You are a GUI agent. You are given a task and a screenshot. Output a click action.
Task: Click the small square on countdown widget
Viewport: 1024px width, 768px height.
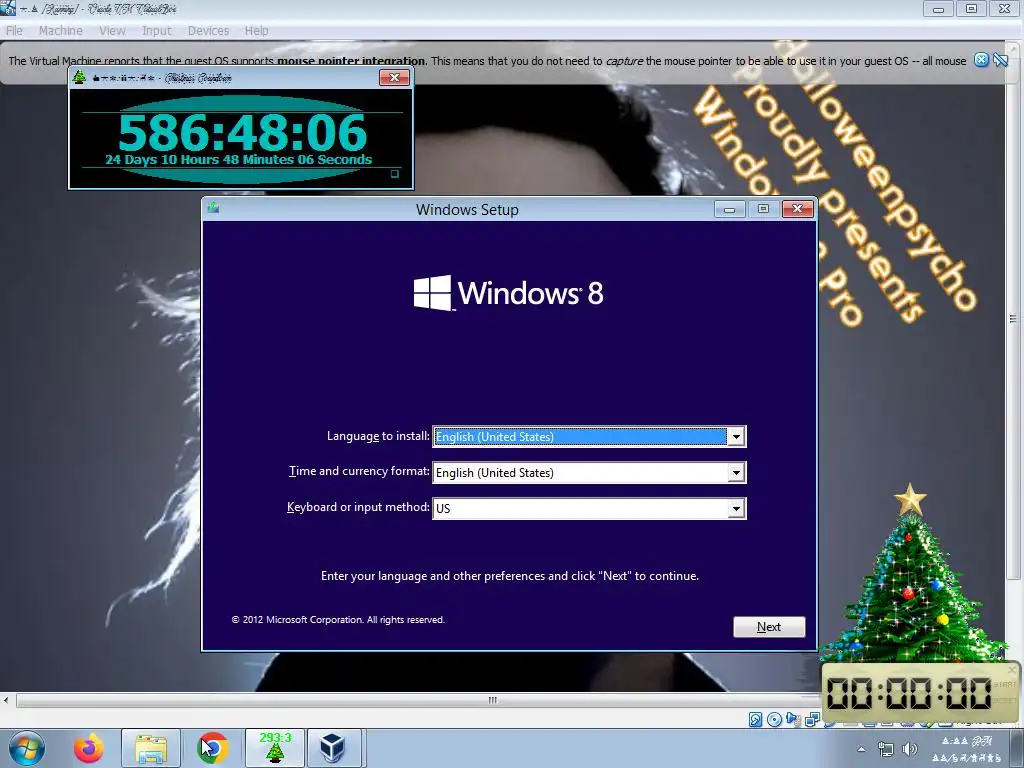click(394, 174)
